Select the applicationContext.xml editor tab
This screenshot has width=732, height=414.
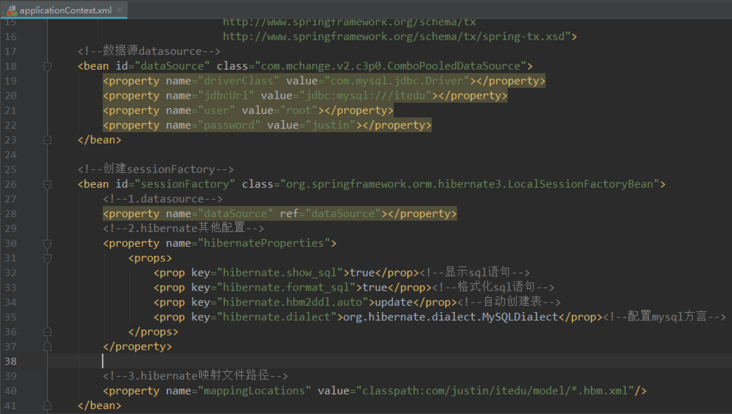(63, 10)
